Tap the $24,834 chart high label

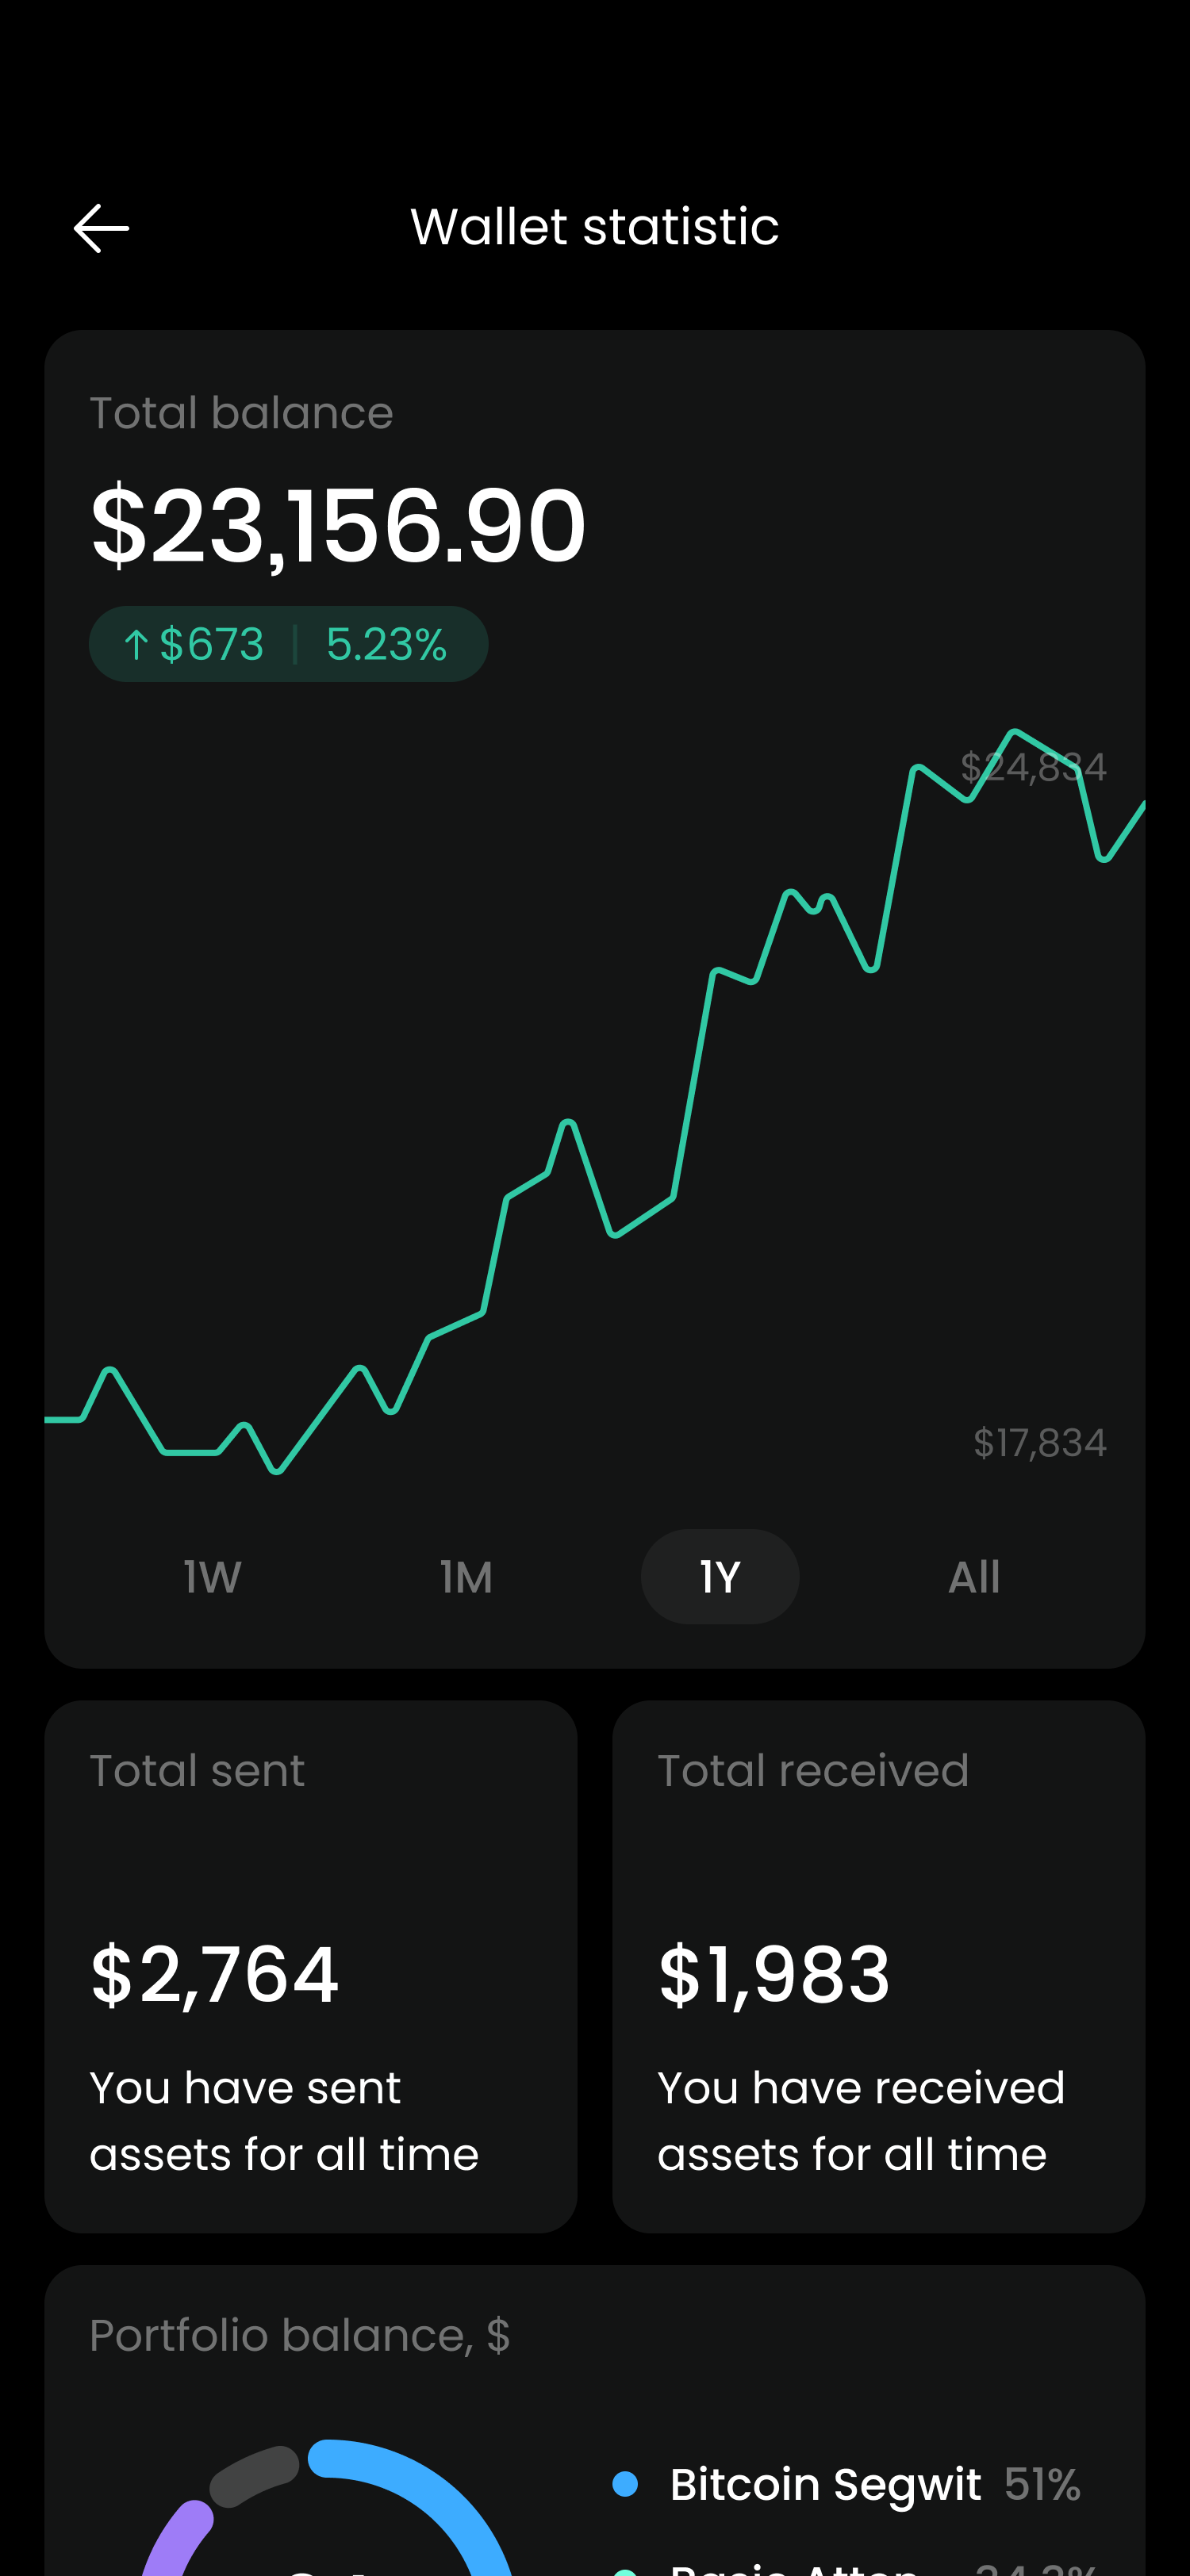[x=1033, y=768]
